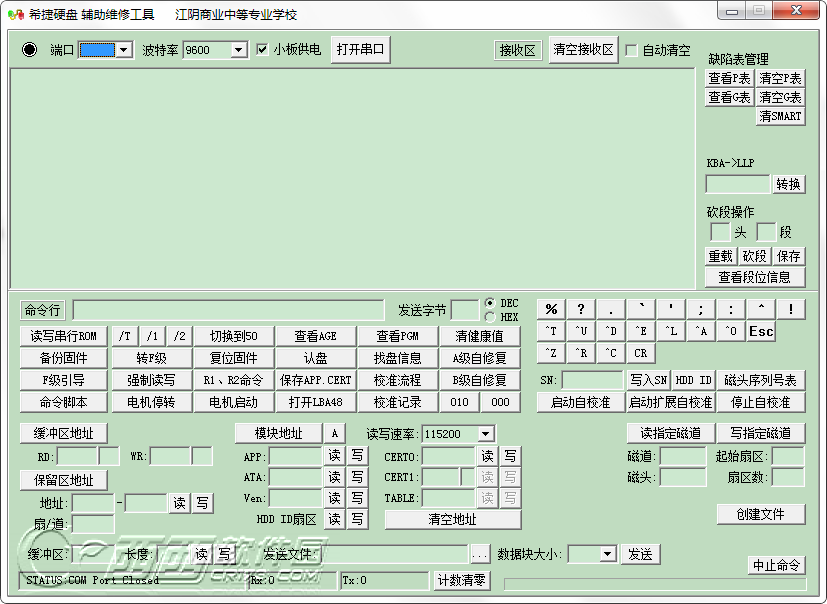Open the 读写速率 115200 dropdown
Screen dimensions: 827x604
pos(485,434)
